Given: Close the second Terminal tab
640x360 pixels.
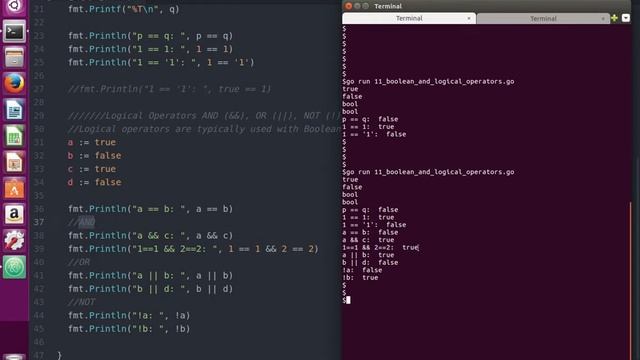Looking at the screenshot, I should [x=603, y=18].
